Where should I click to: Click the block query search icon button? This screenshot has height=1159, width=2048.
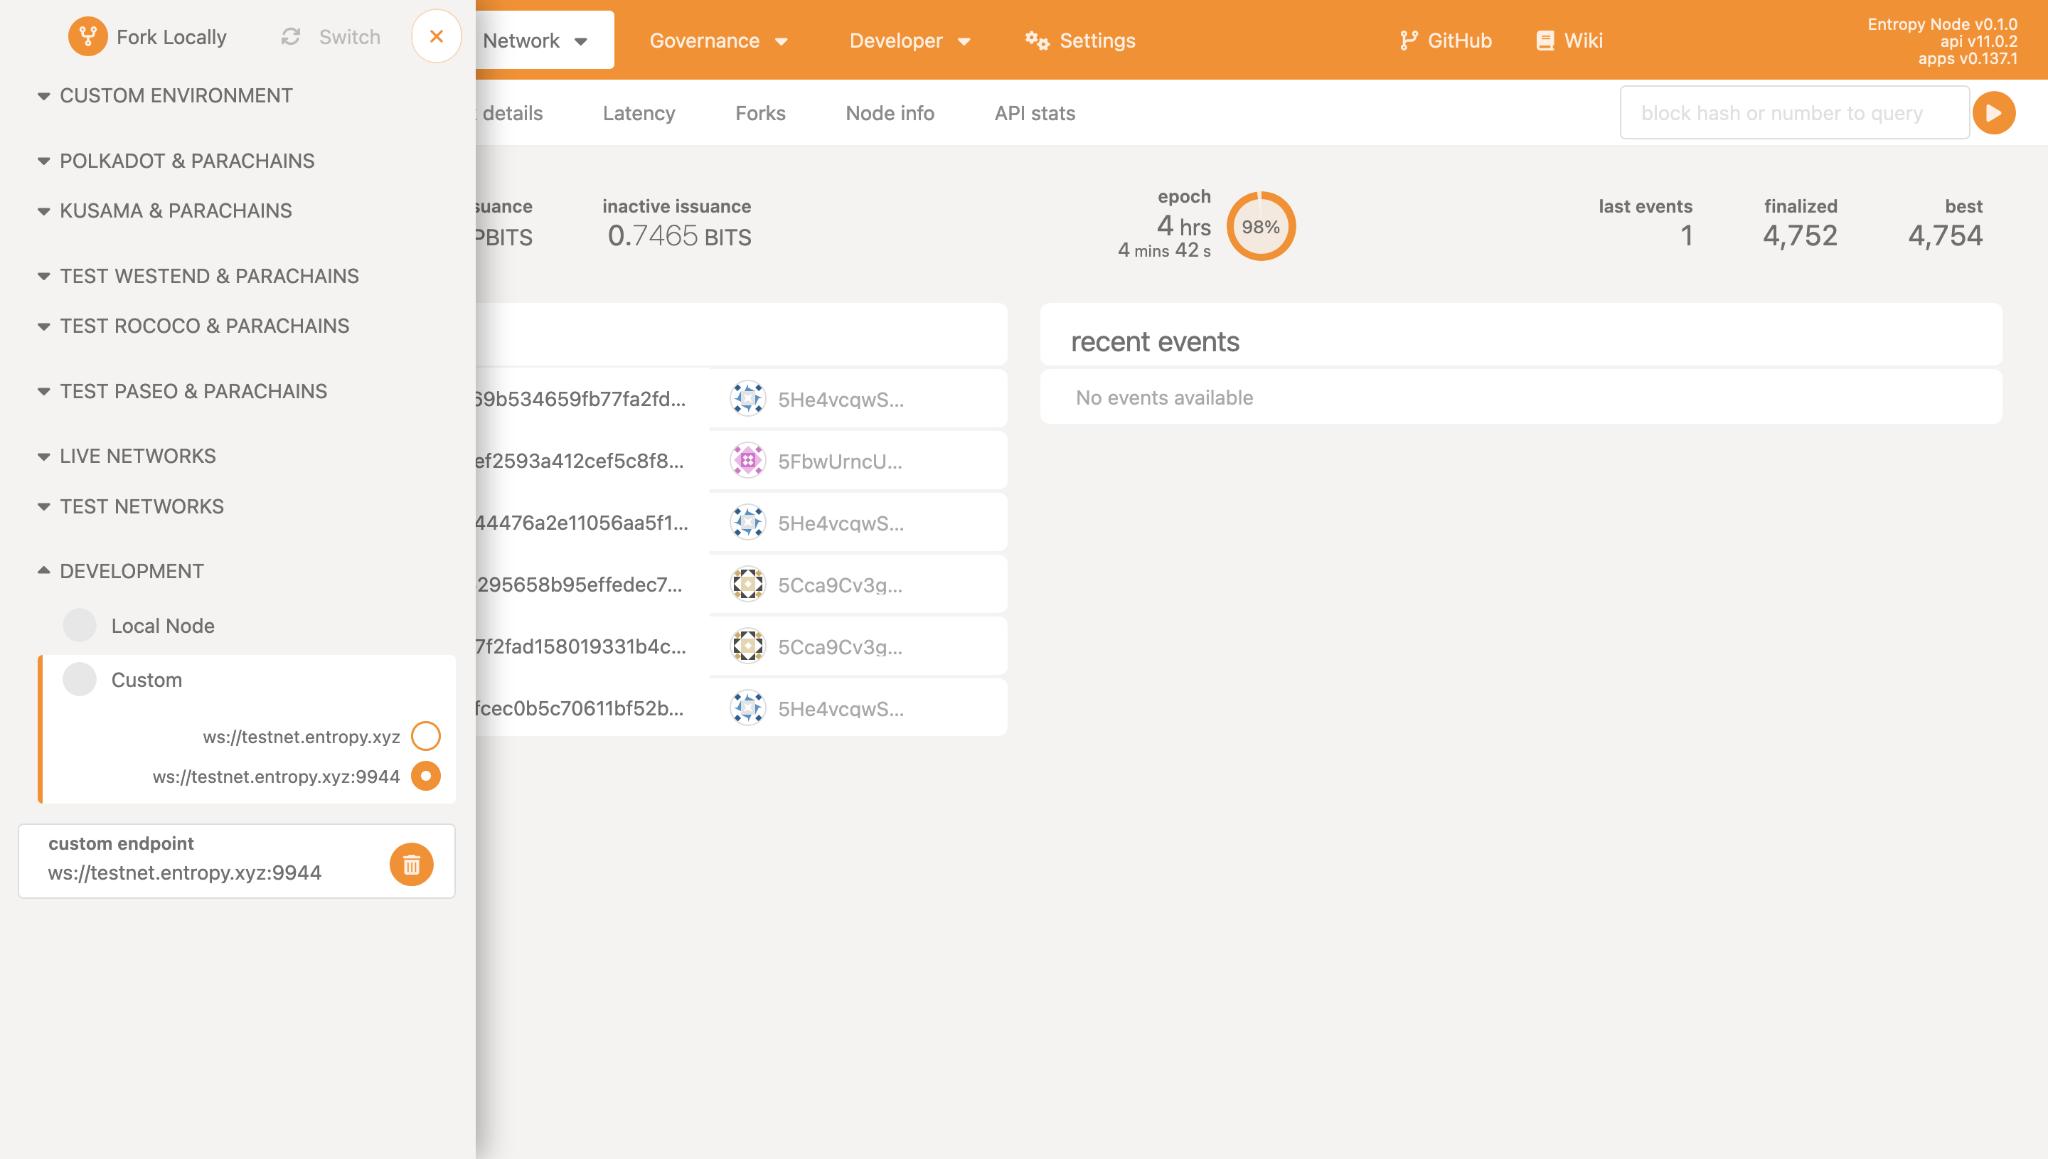(x=1995, y=113)
